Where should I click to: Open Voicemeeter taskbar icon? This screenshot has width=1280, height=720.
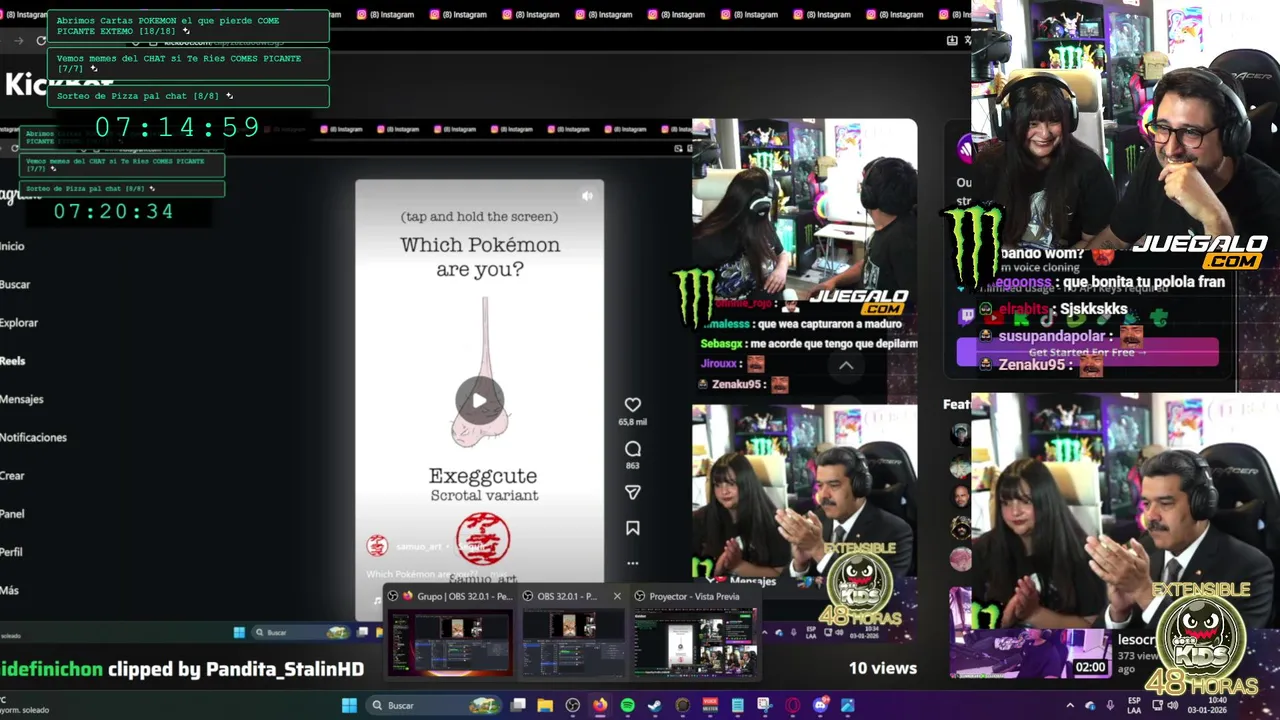tap(710, 705)
